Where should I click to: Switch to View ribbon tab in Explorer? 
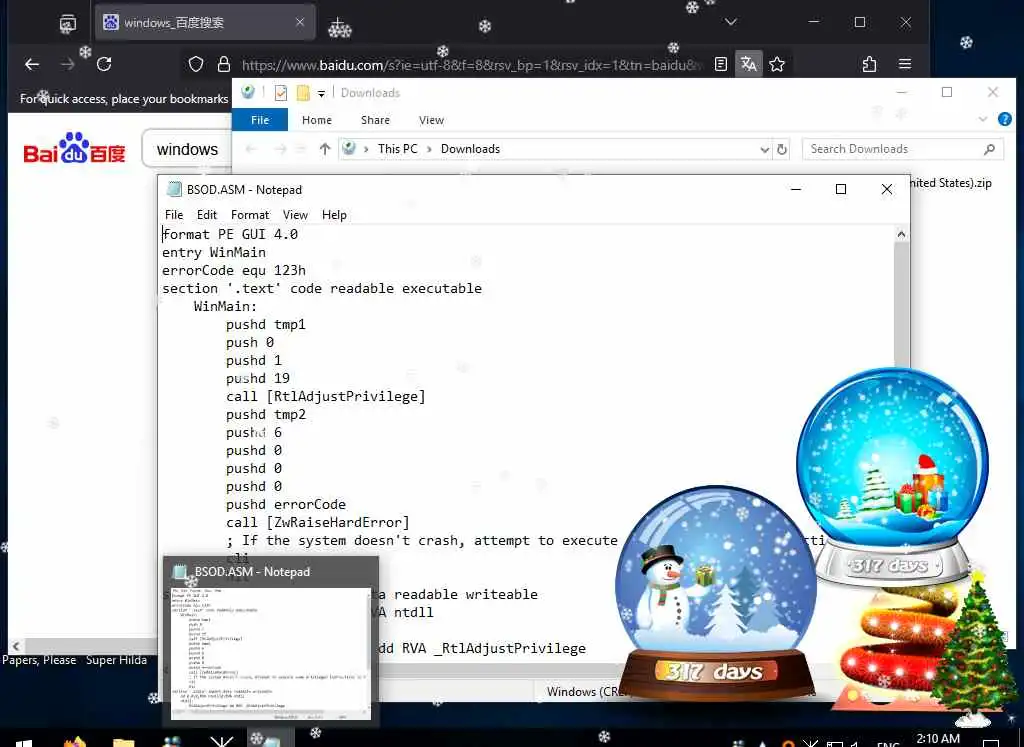(431, 120)
